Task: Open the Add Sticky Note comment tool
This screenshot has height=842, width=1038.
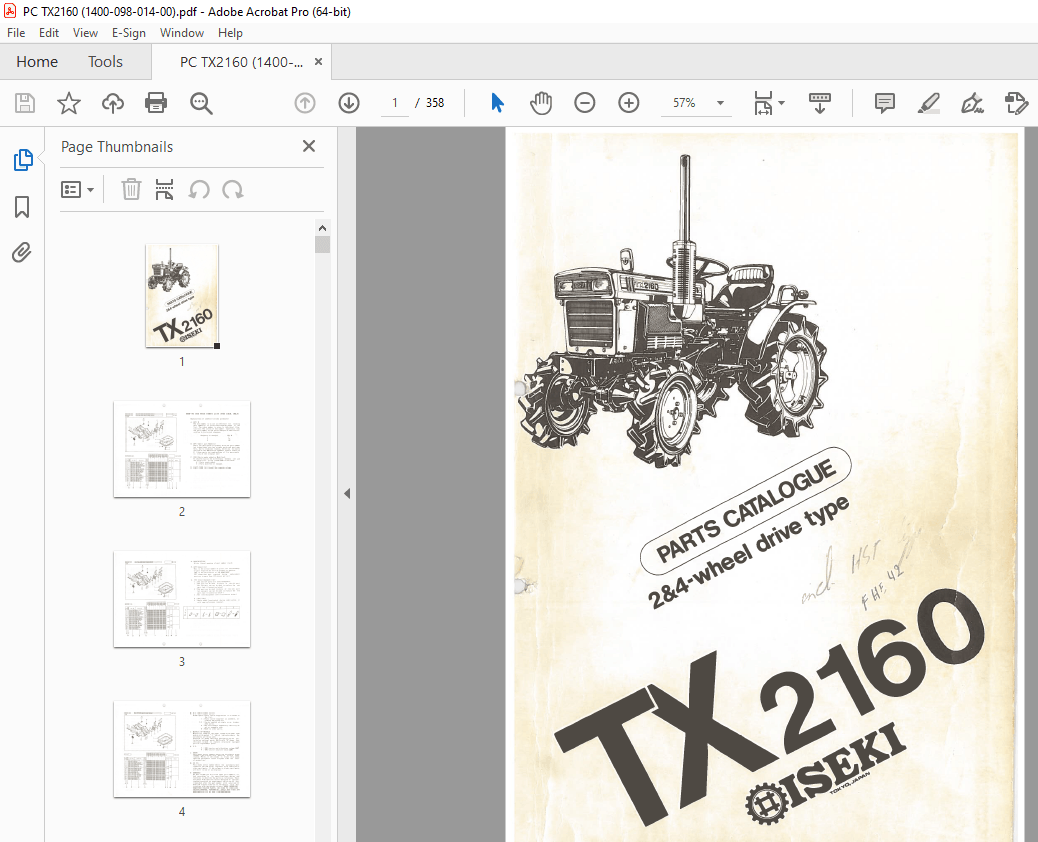Action: point(884,103)
